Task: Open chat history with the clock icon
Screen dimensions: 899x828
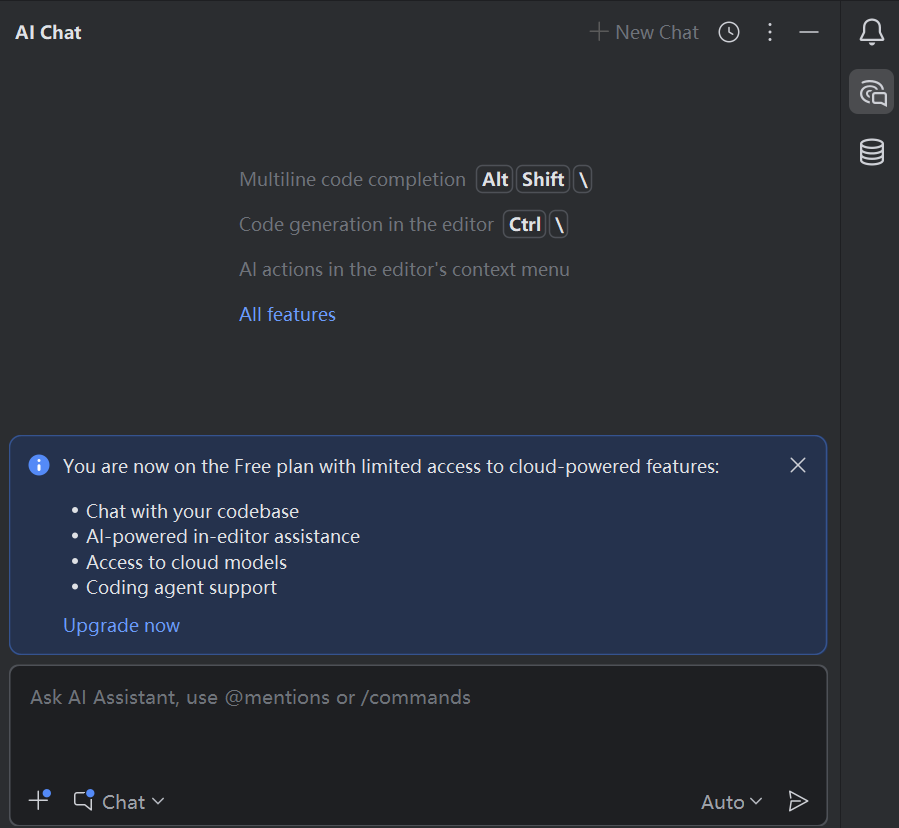Action: (x=729, y=31)
